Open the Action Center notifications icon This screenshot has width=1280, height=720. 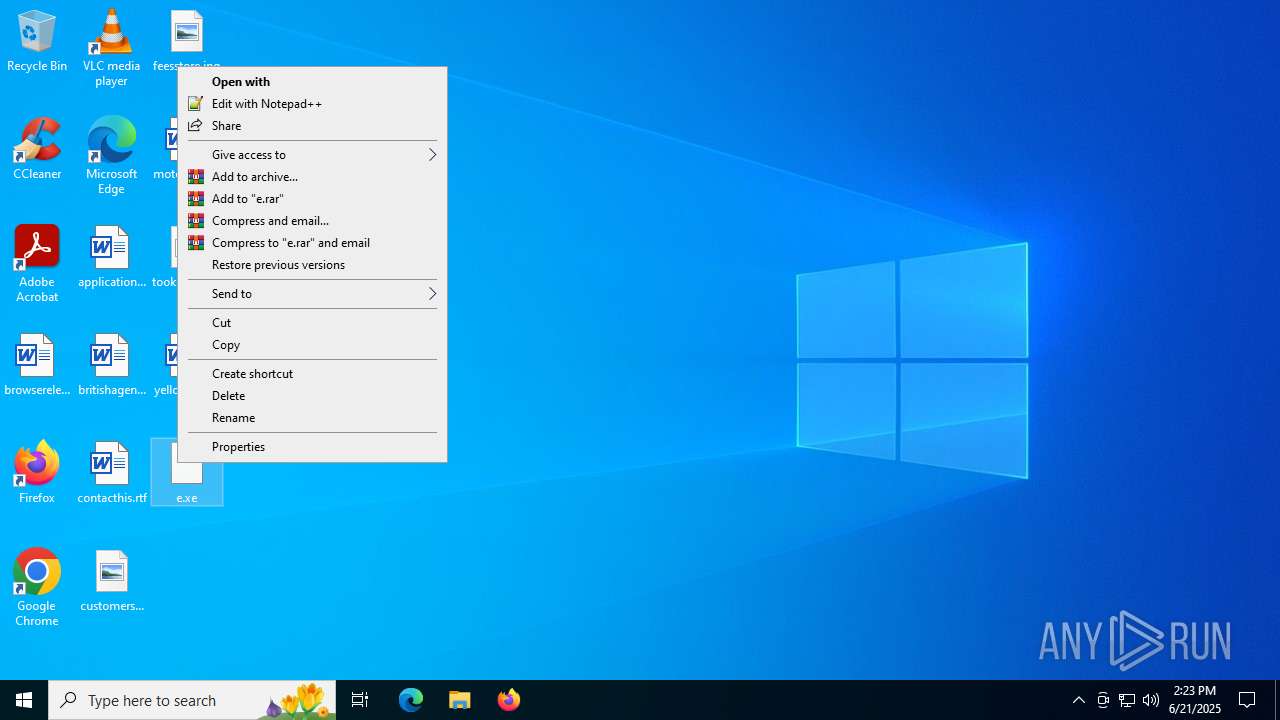[x=1248, y=700]
